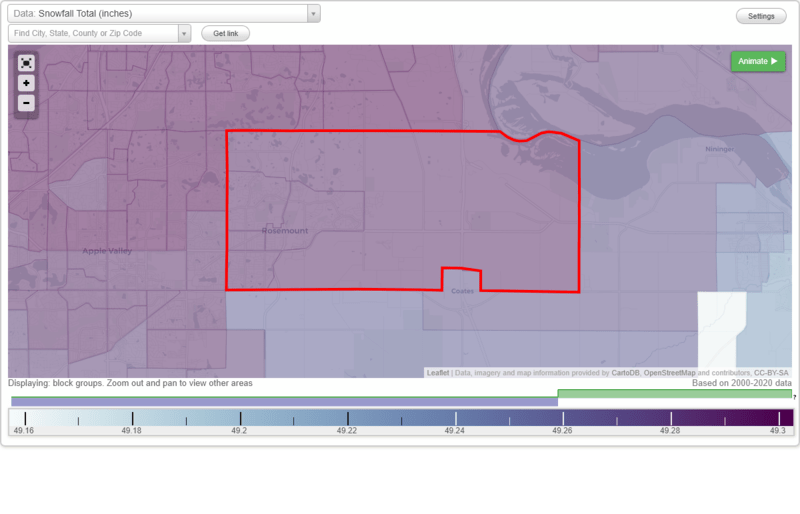
Task: Open the Leaflet attribution link
Action: tap(438, 373)
